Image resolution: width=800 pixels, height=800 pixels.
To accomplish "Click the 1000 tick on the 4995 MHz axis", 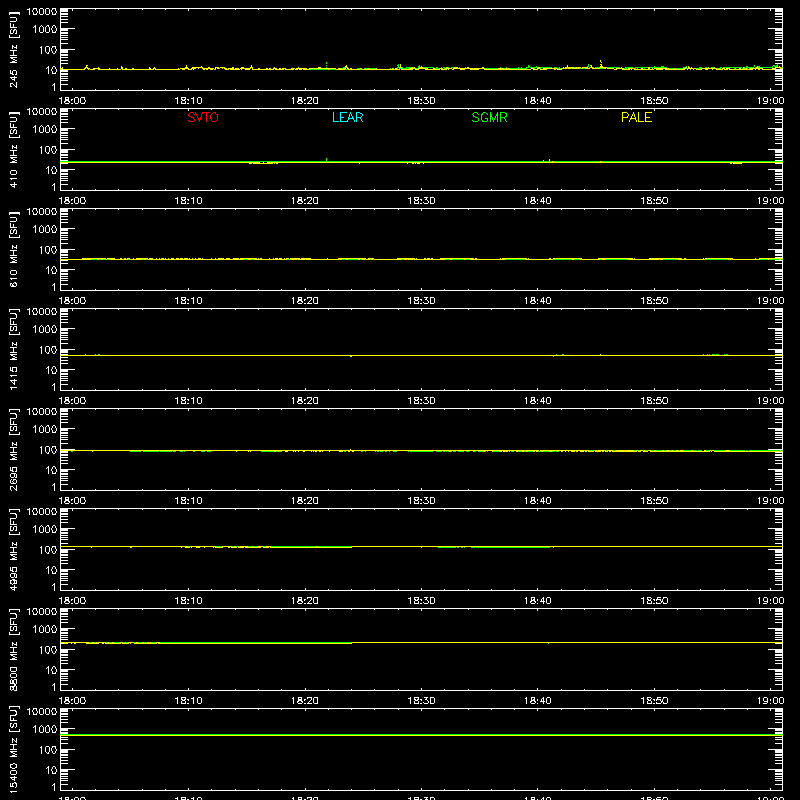I will (45, 529).
